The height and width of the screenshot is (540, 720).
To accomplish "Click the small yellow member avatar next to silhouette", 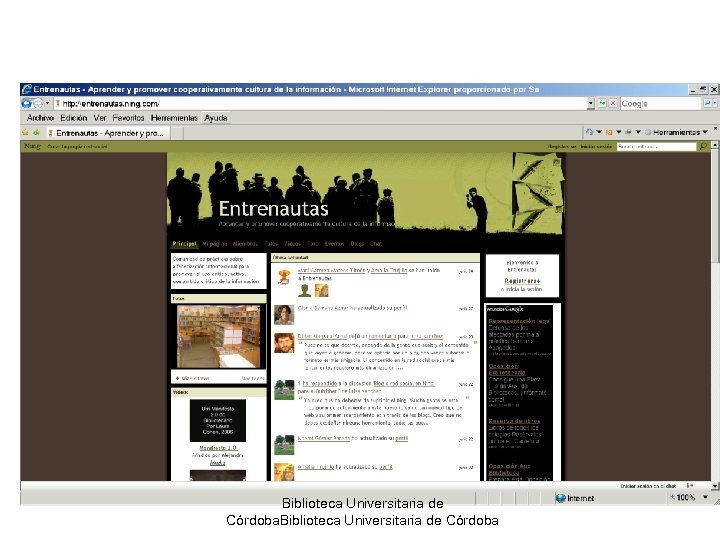I will coord(321,290).
